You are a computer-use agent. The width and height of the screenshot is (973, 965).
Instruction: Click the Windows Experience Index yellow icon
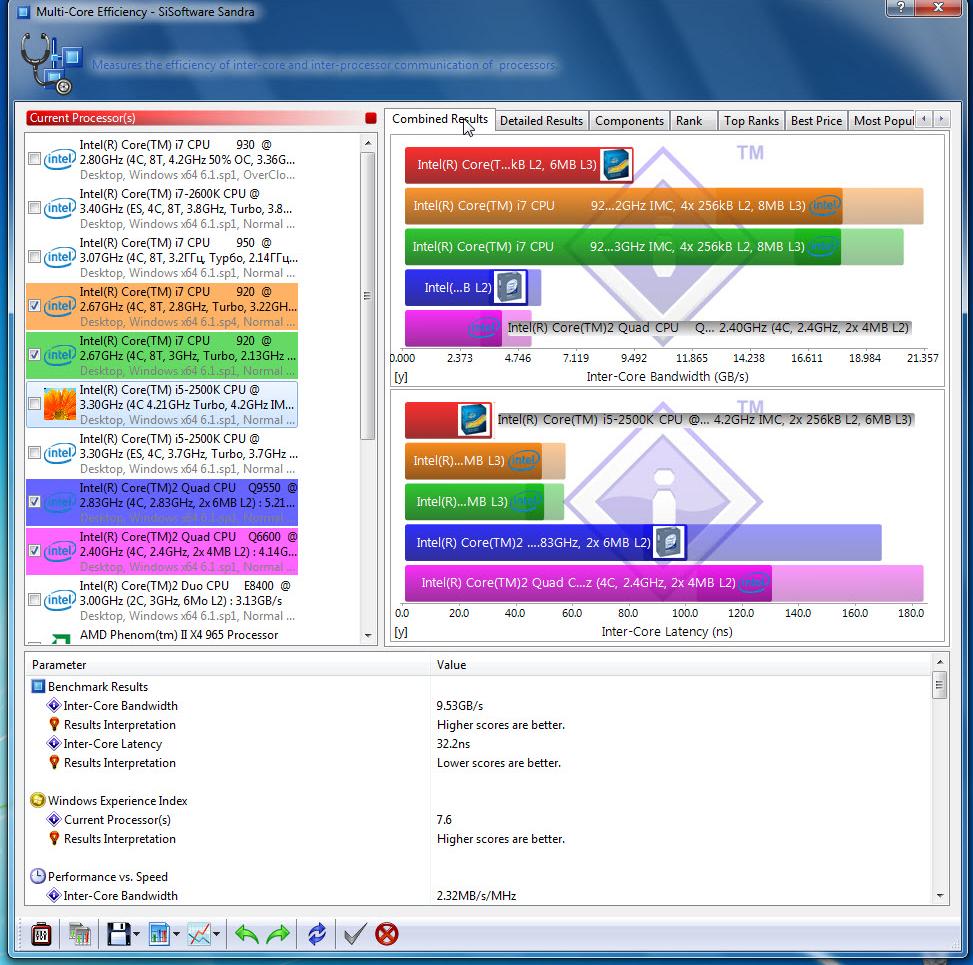tap(38, 801)
